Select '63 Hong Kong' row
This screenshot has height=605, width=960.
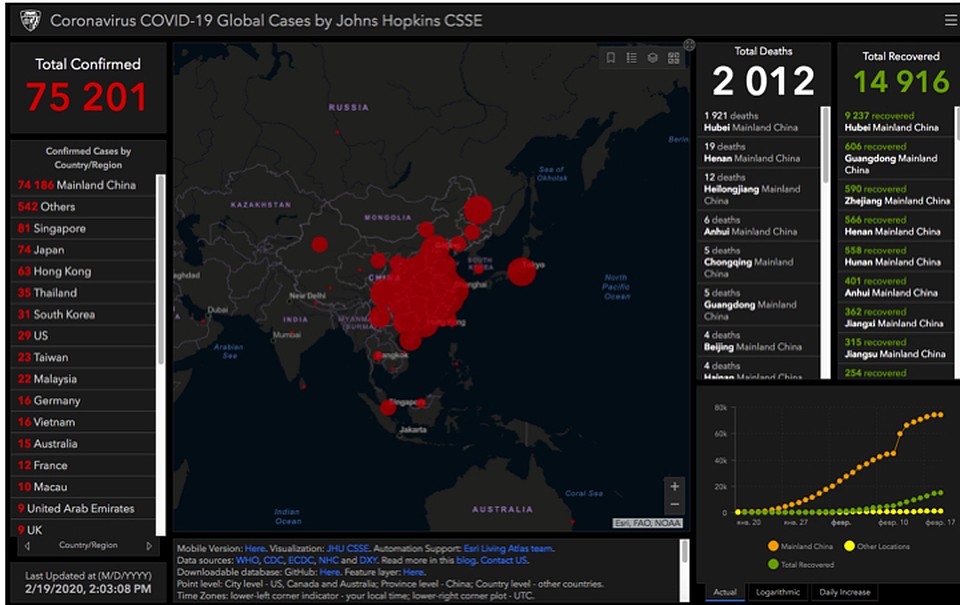point(83,271)
